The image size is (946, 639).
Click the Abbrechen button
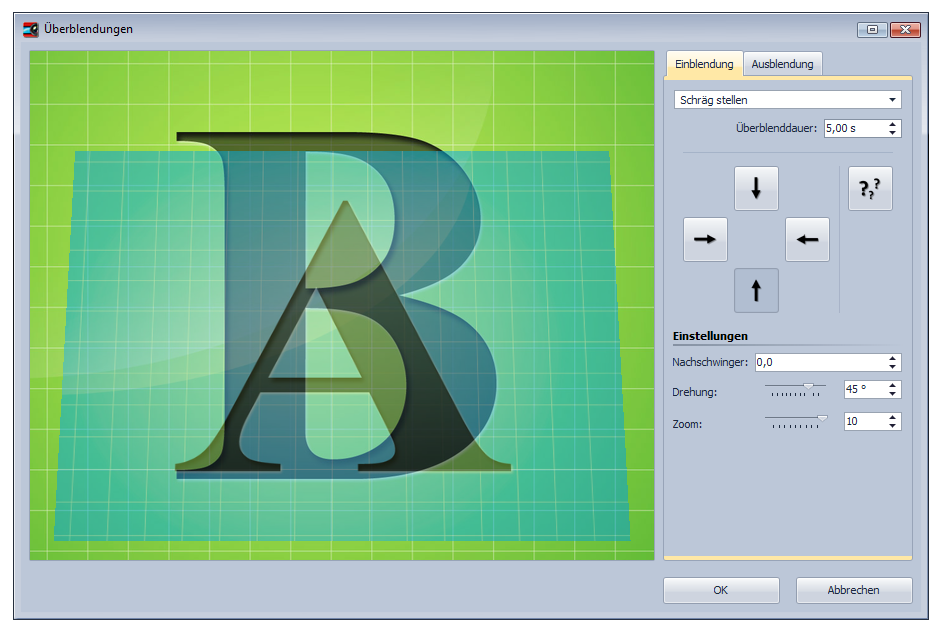coord(854,590)
